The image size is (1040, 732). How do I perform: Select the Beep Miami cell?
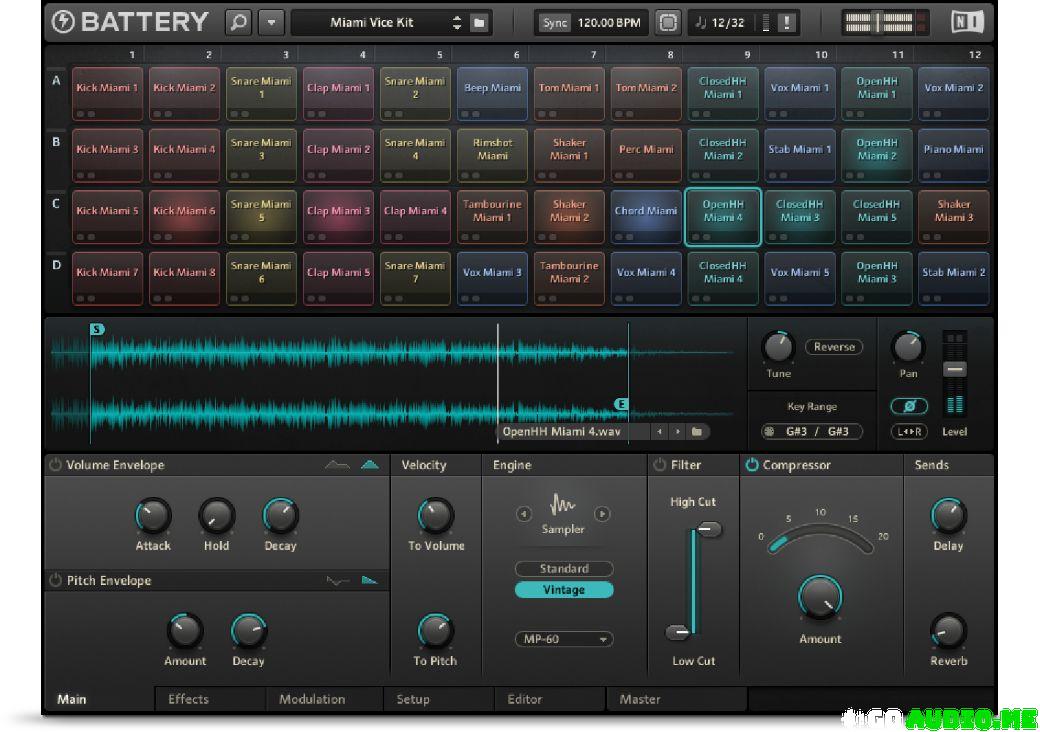(x=492, y=93)
